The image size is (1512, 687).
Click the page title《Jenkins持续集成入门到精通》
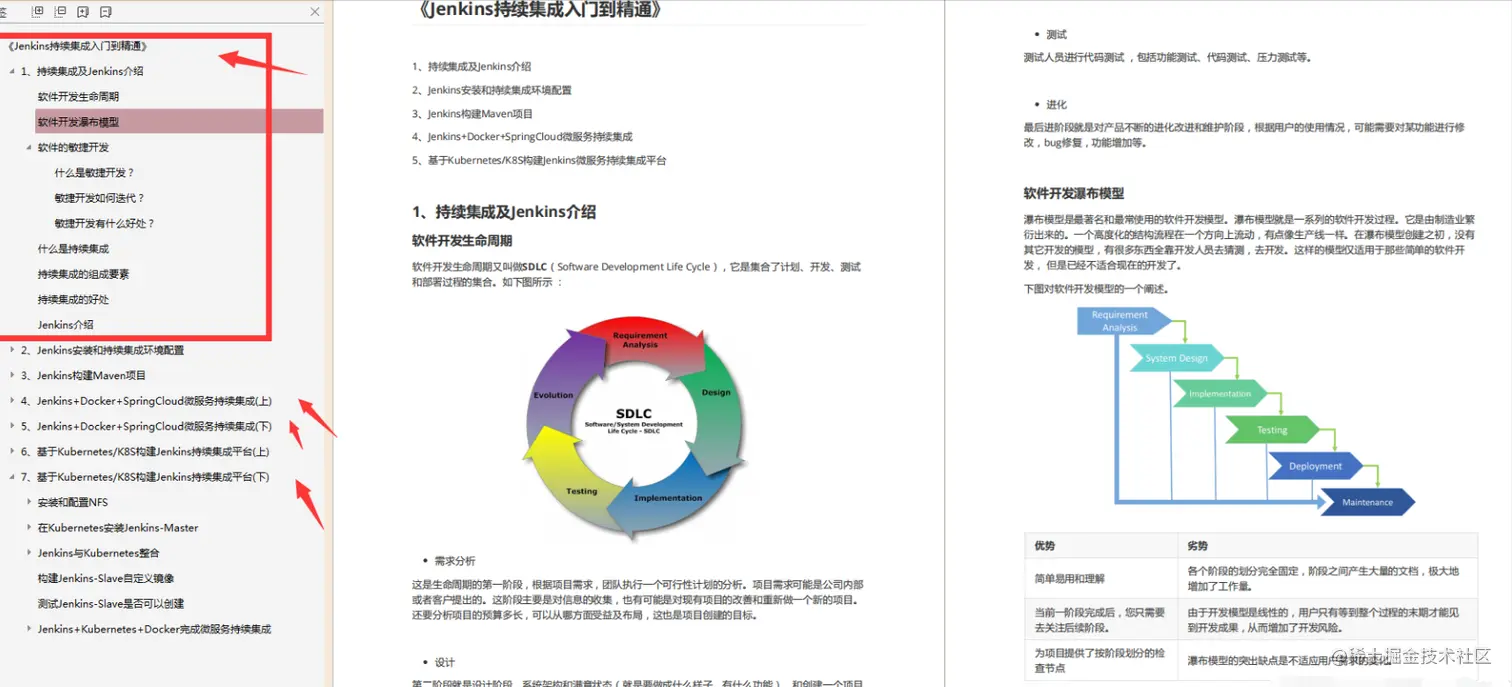point(539,10)
